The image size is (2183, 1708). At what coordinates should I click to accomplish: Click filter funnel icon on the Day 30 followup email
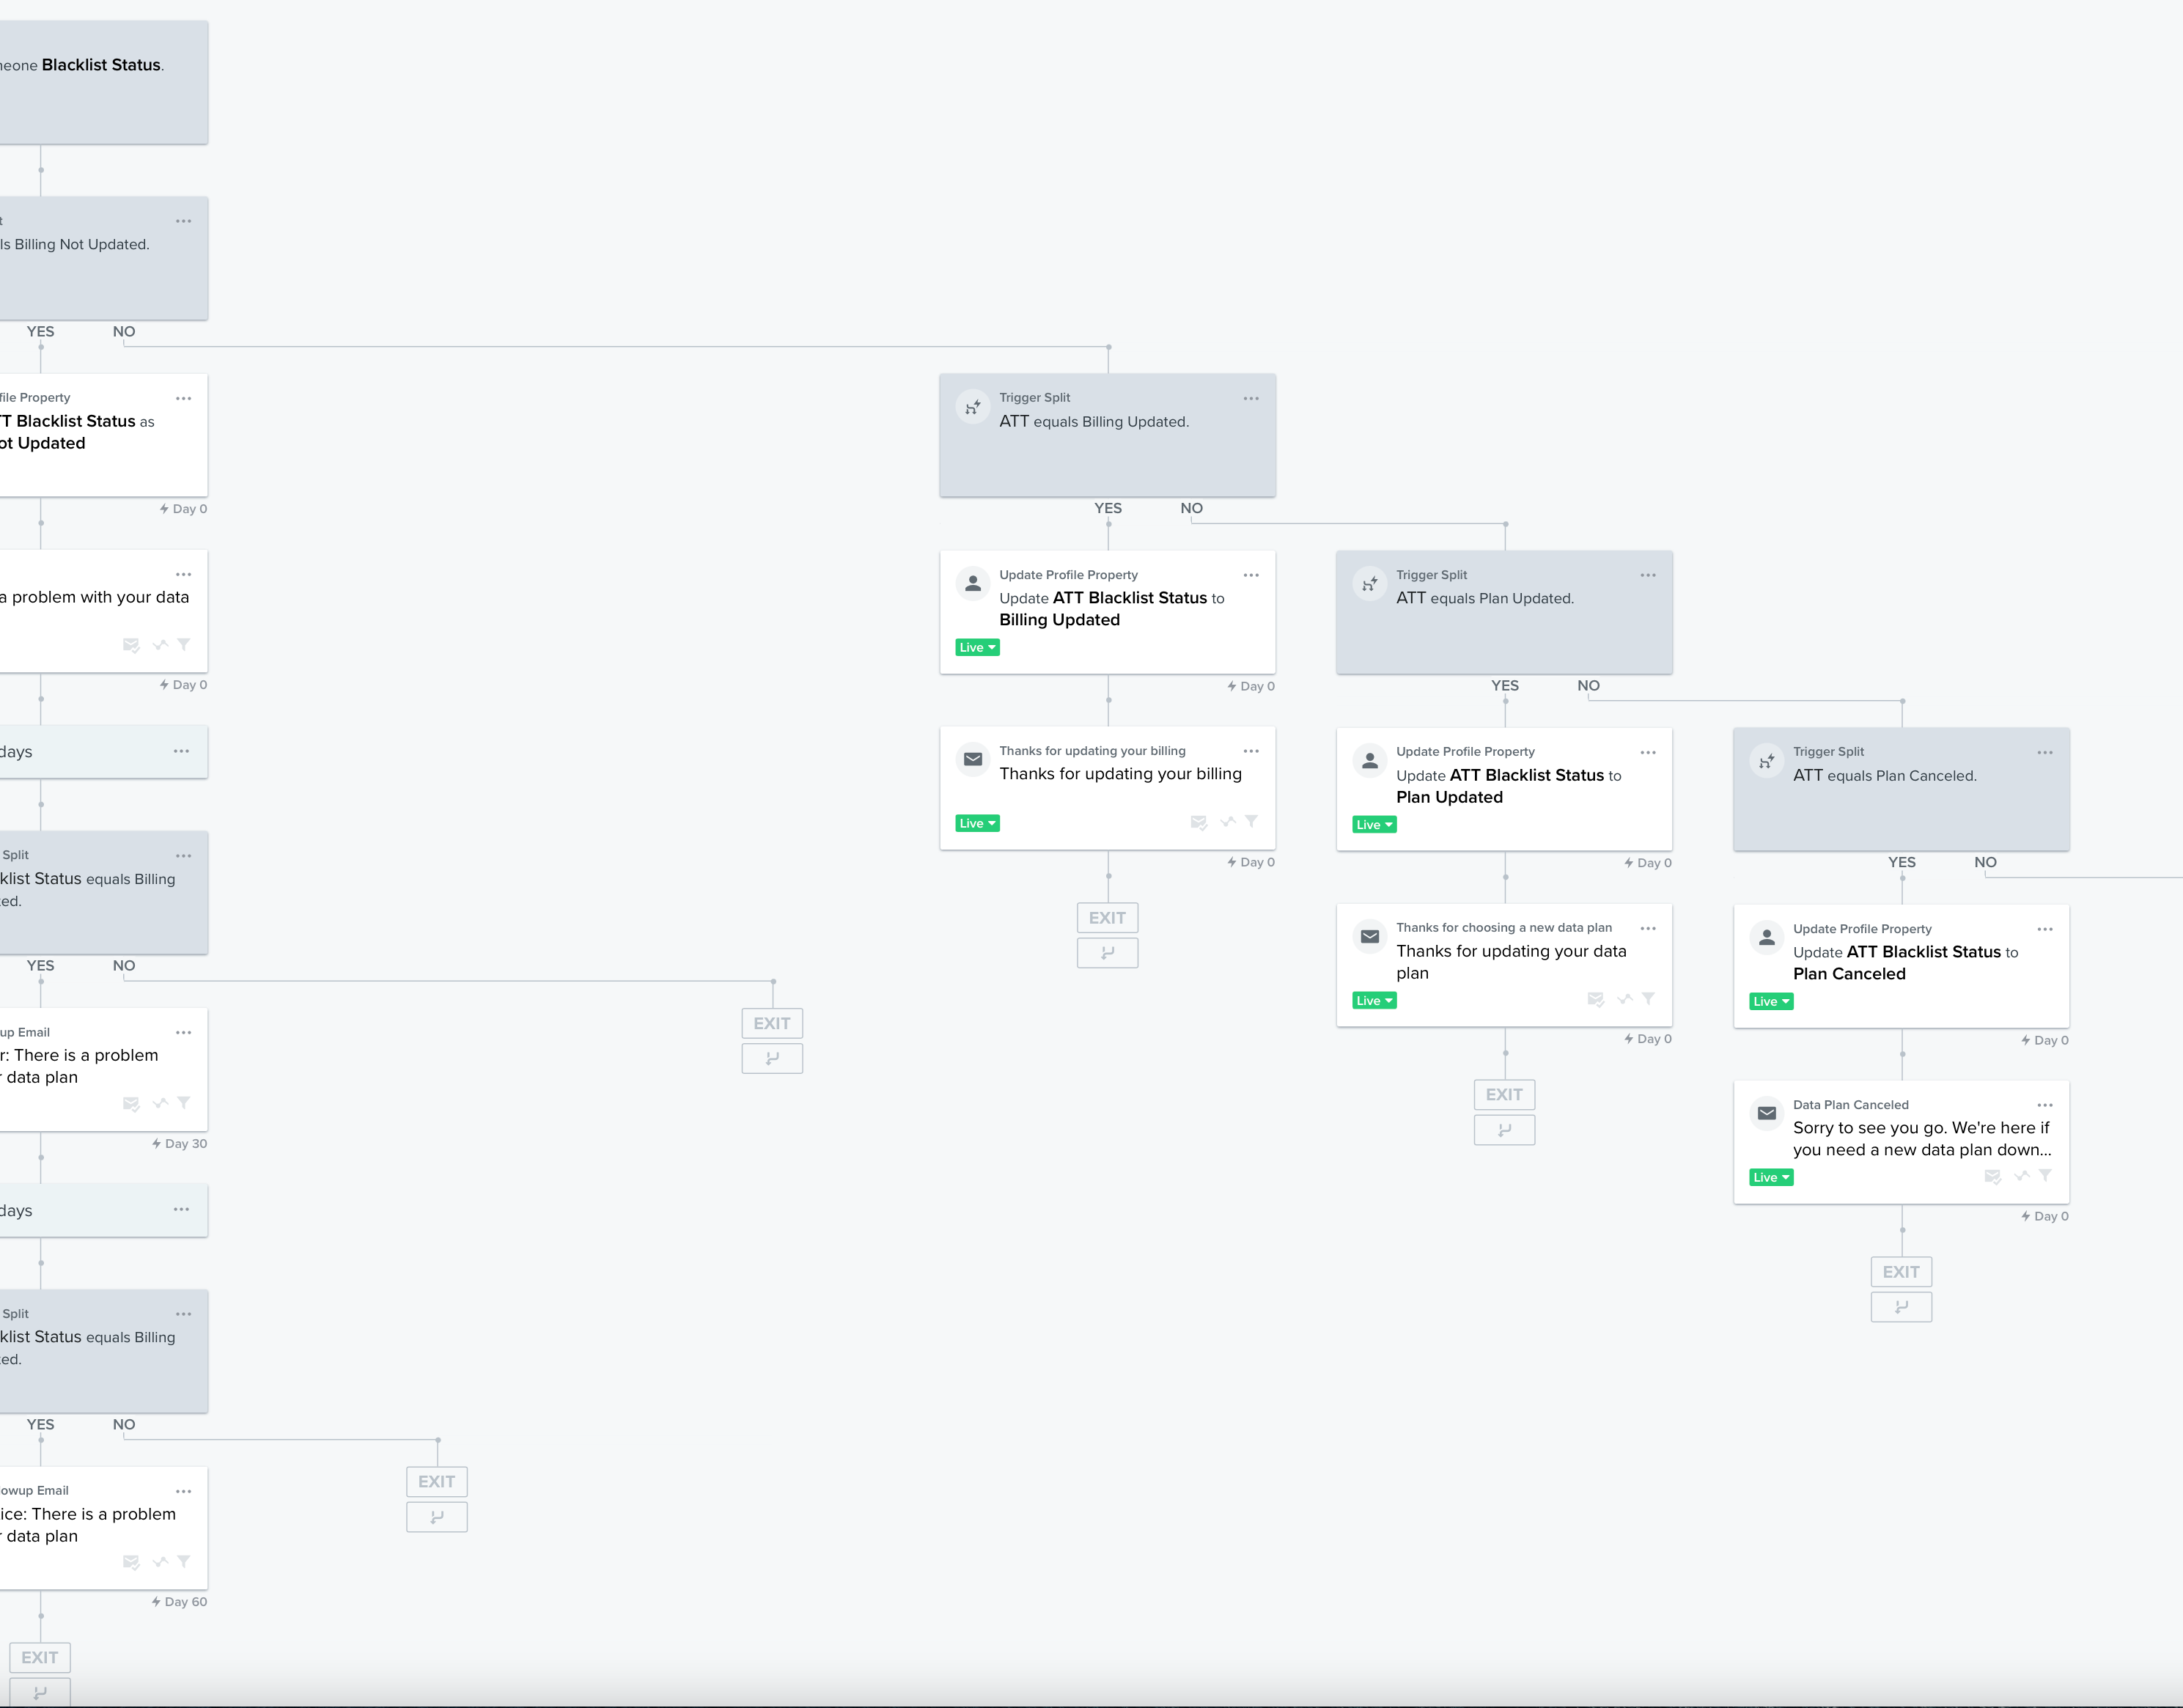coord(184,1103)
